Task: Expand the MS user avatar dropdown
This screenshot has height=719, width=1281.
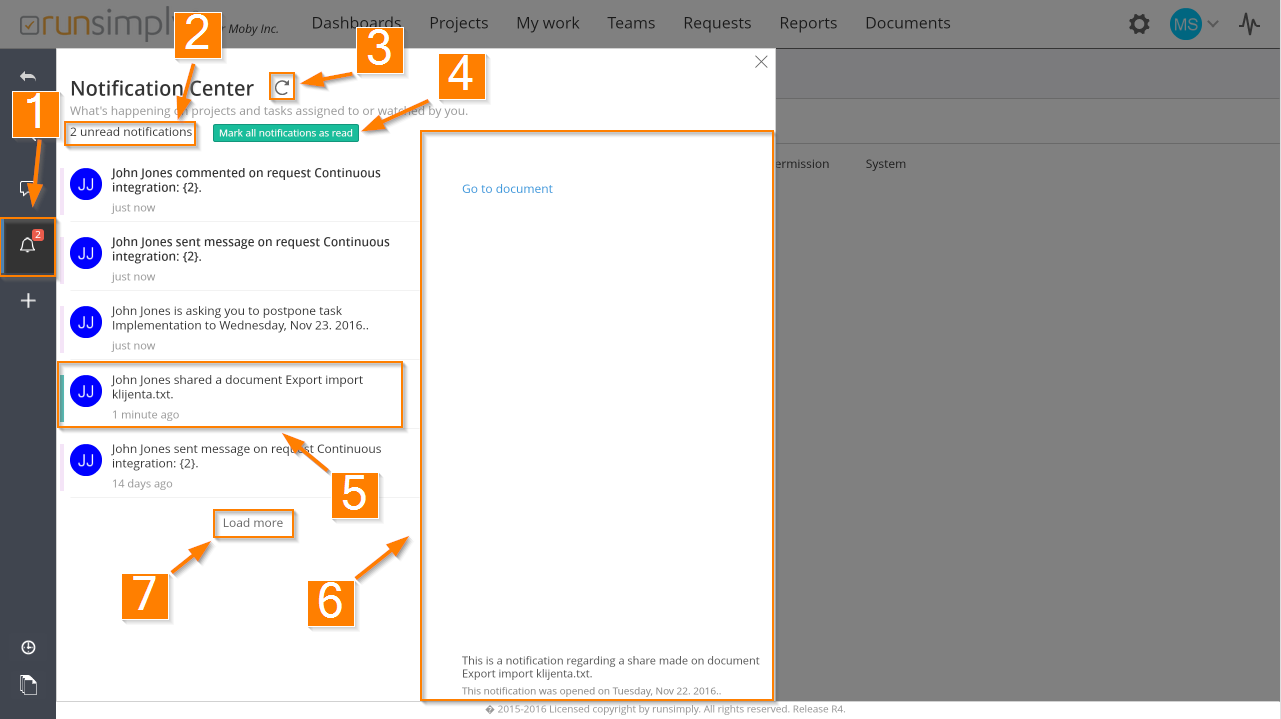Action: (x=1194, y=24)
